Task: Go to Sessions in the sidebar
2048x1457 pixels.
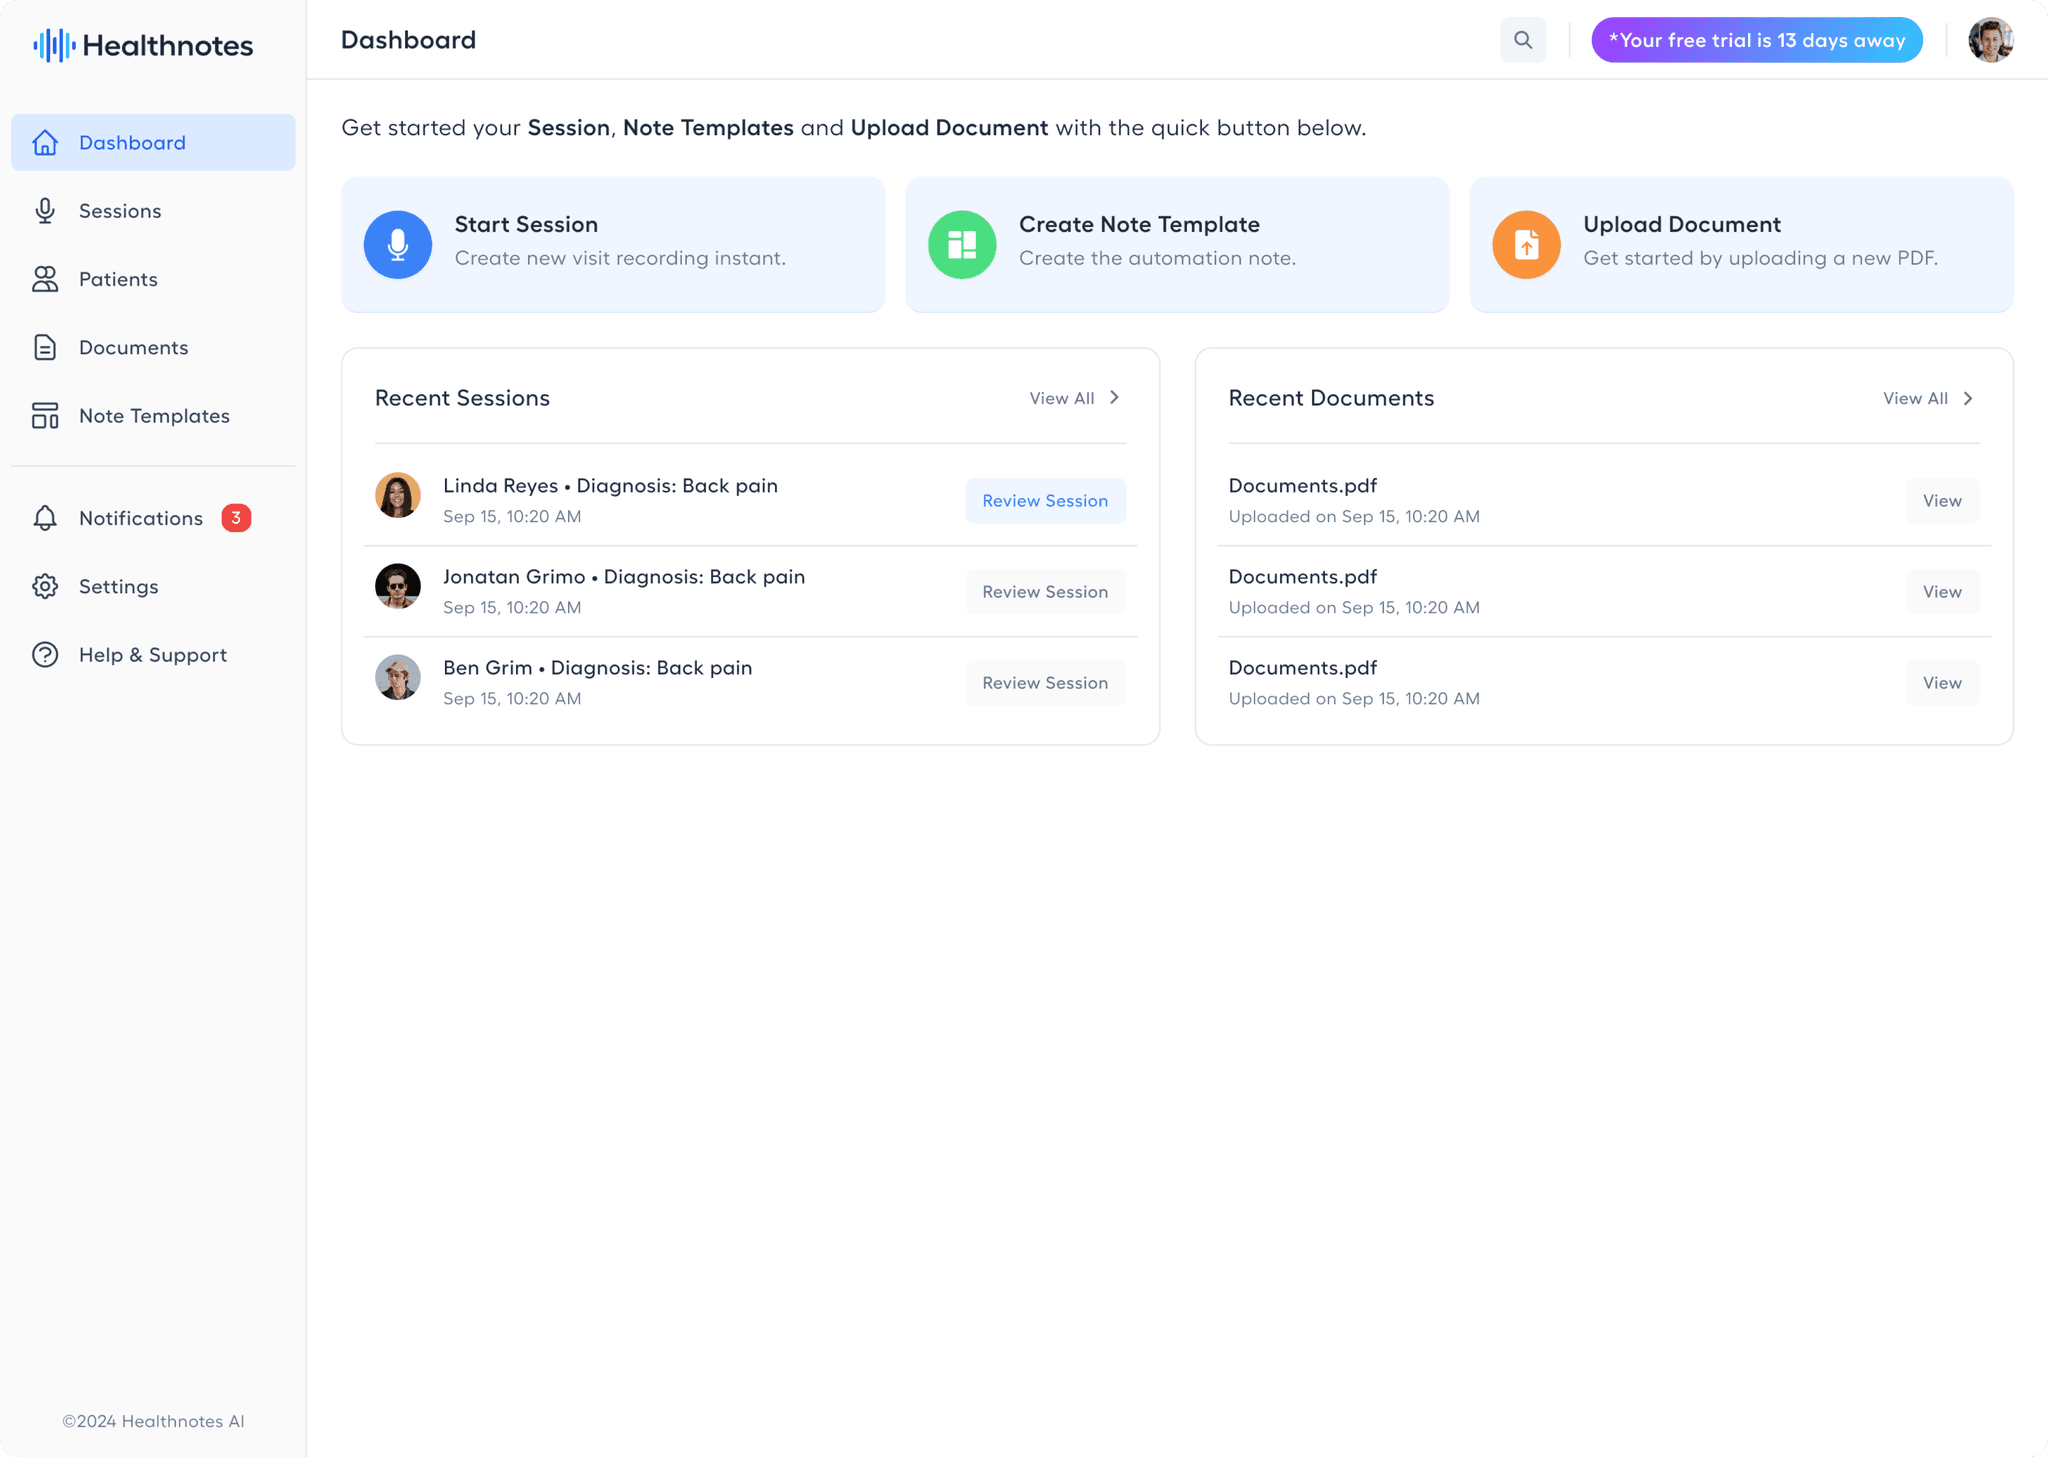Action: [120, 211]
